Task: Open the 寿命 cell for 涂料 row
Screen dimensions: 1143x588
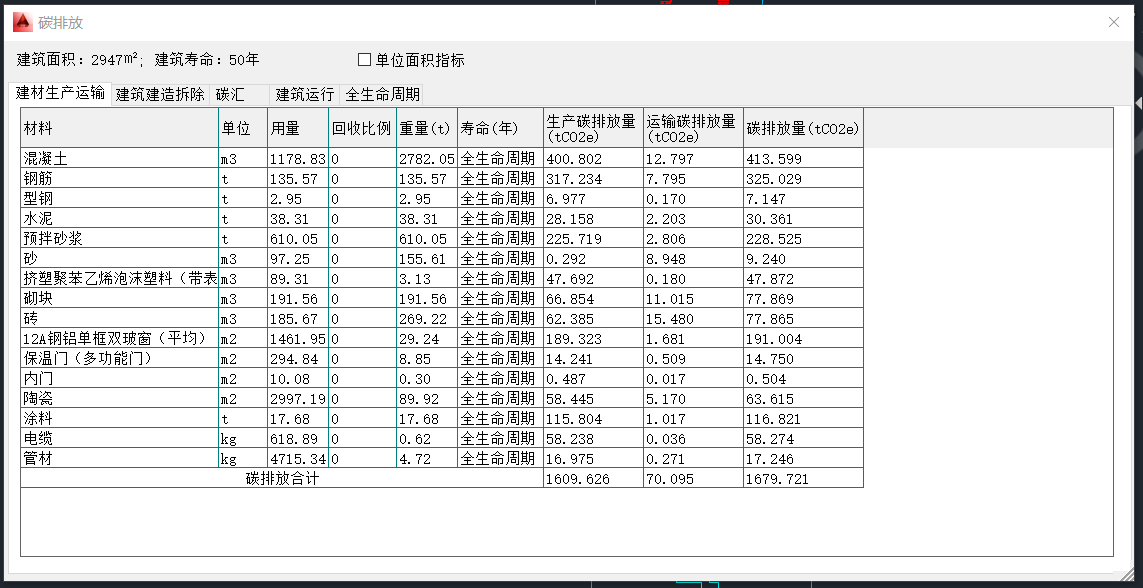Action: coord(500,419)
